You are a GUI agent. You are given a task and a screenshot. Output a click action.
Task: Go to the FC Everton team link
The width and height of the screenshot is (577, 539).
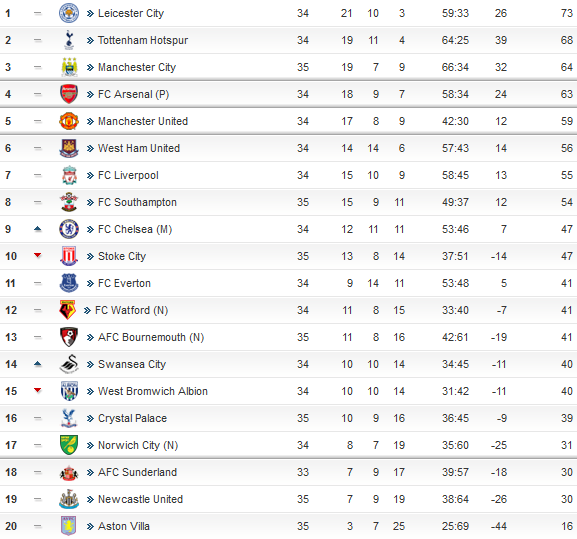coord(124,283)
